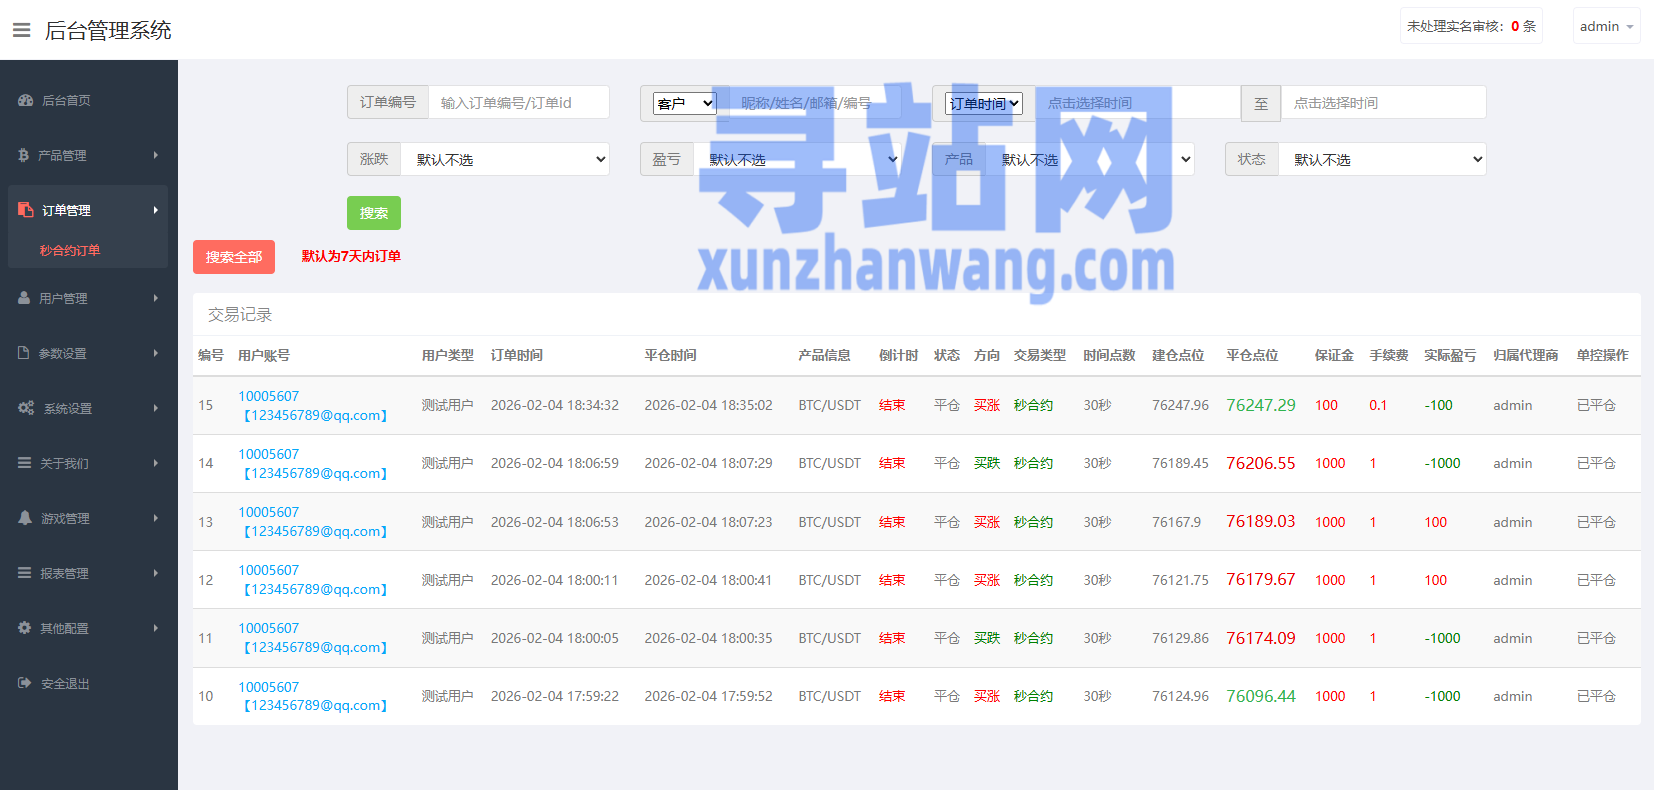Viewport: 1654px width, 790px height.
Task: Click the bell icon beside 游戏管理
Action: pyautogui.click(x=25, y=518)
